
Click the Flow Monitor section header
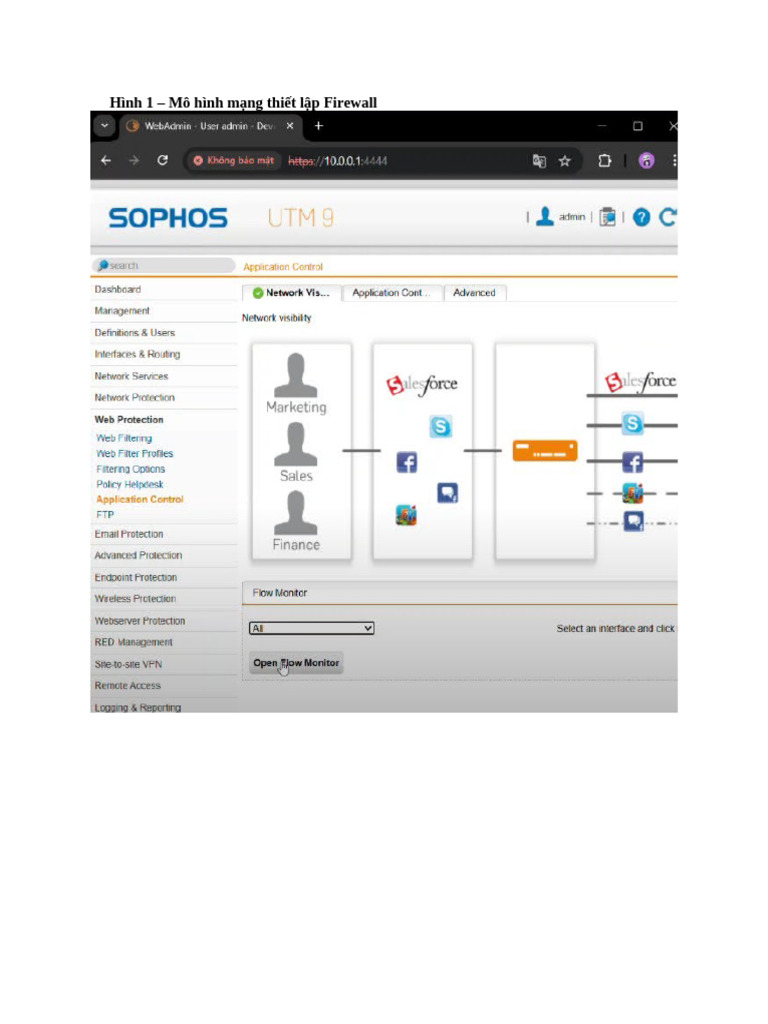coord(460,593)
